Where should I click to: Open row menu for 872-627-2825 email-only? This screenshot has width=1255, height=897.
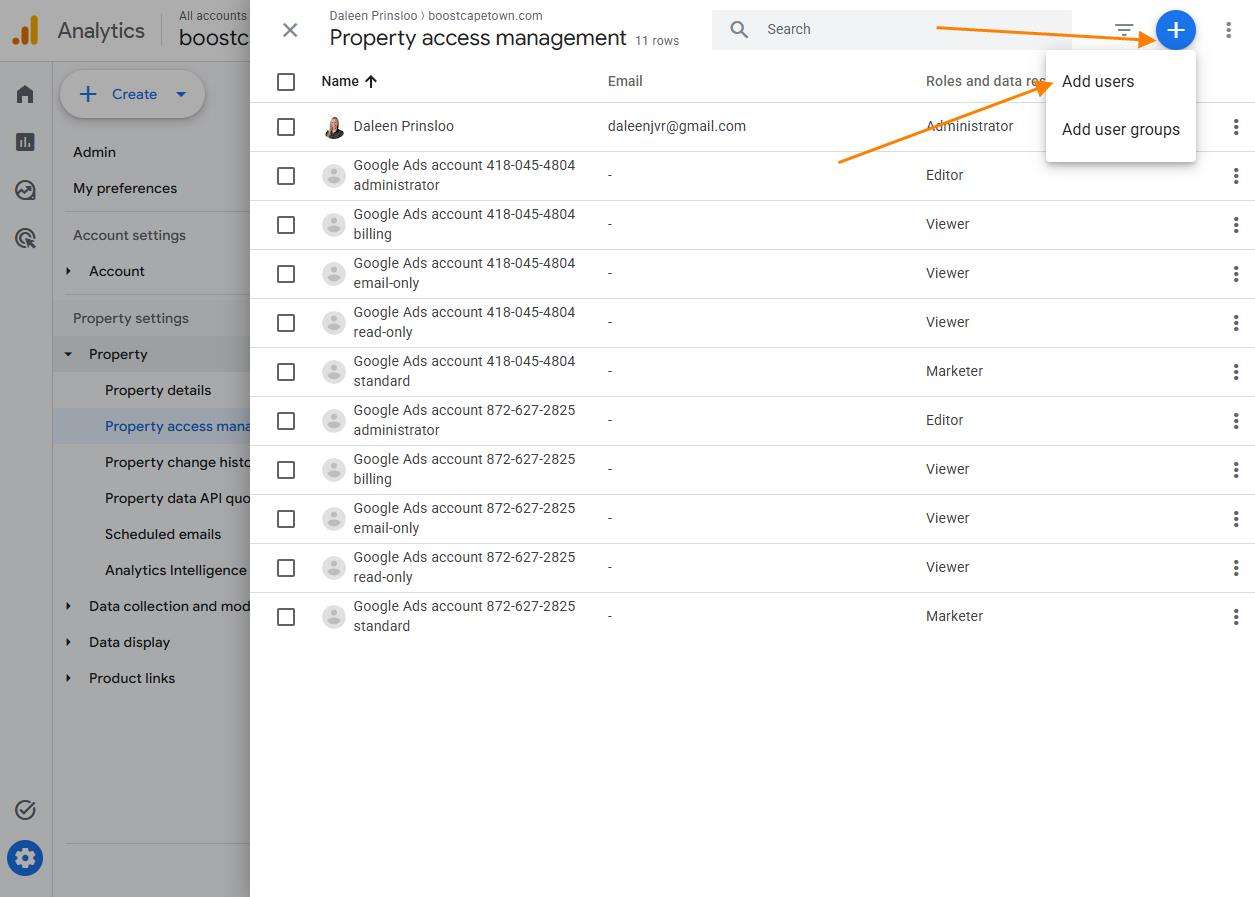coord(1236,519)
